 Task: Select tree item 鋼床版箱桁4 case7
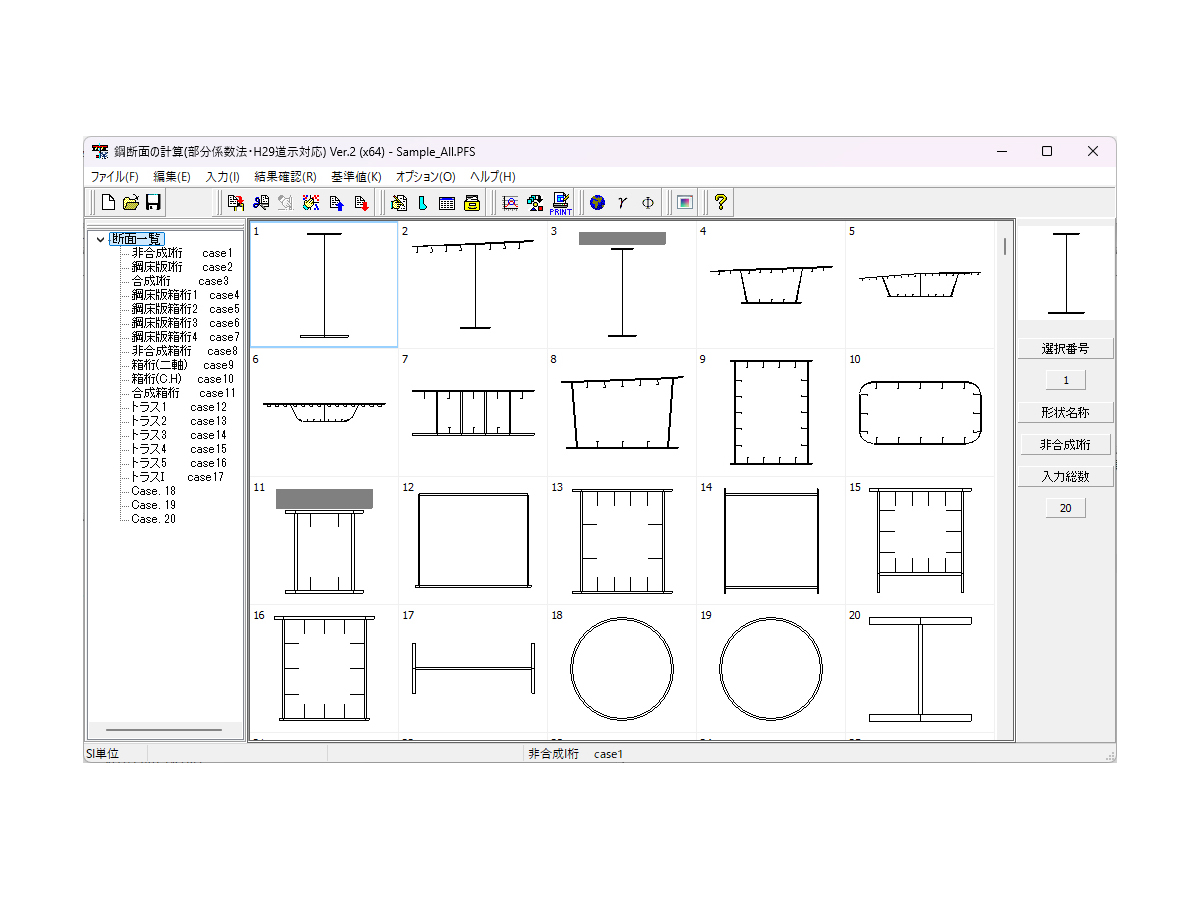(x=185, y=337)
